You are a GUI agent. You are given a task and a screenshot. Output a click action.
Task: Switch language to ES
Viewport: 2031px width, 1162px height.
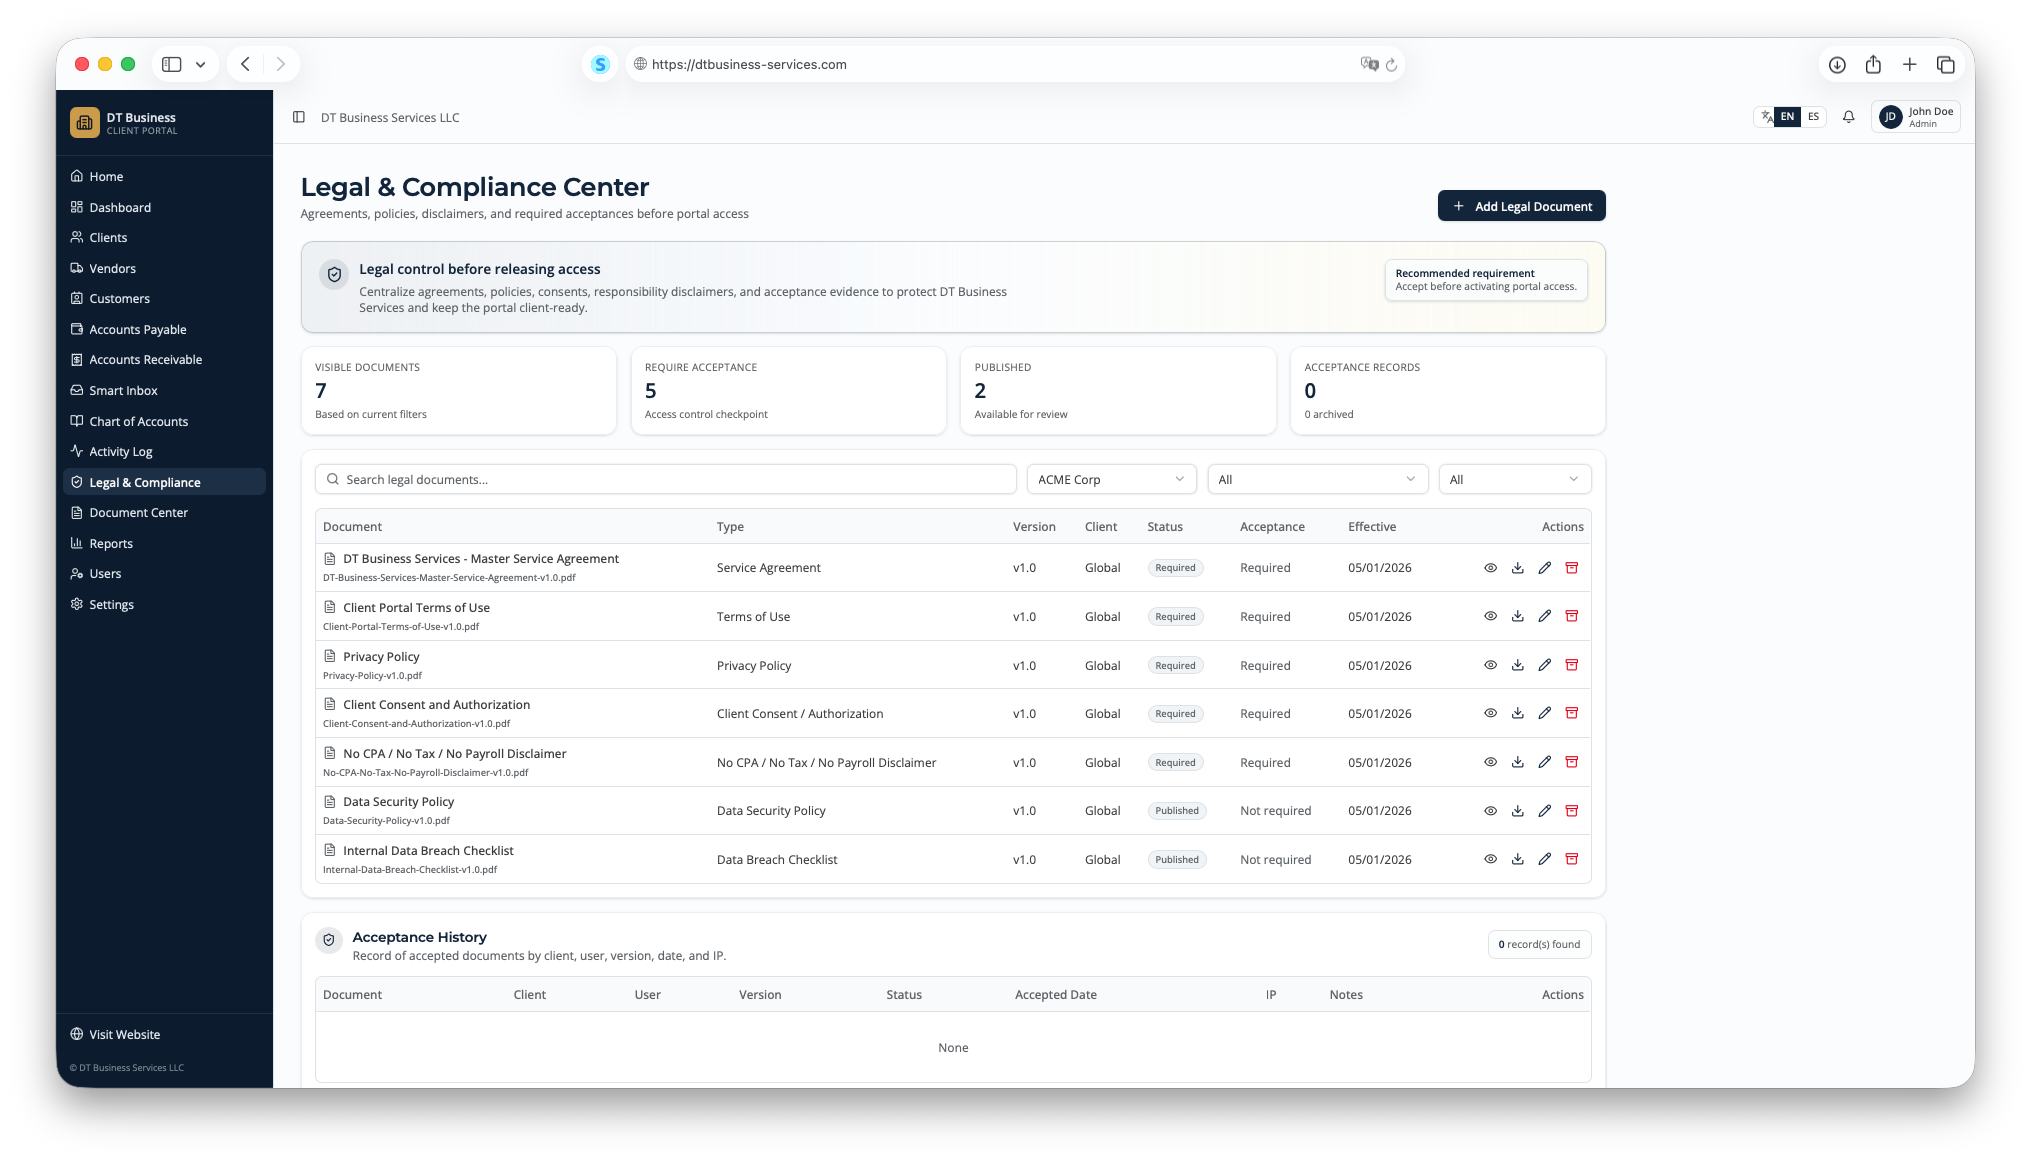pos(1813,117)
